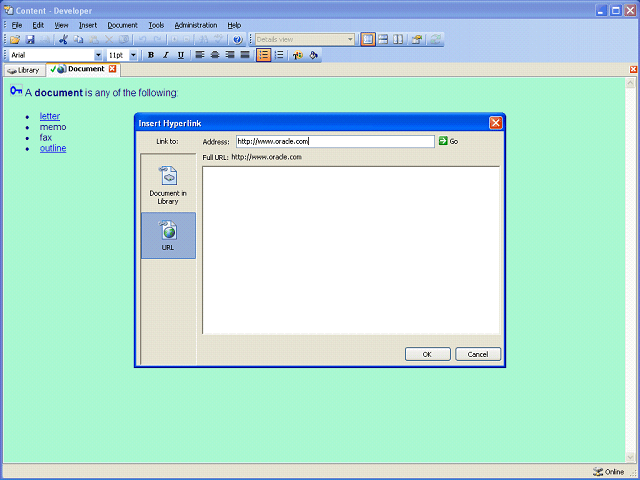Align text right
The height and width of the screenshot is (480, 640).
coord(230,55)
